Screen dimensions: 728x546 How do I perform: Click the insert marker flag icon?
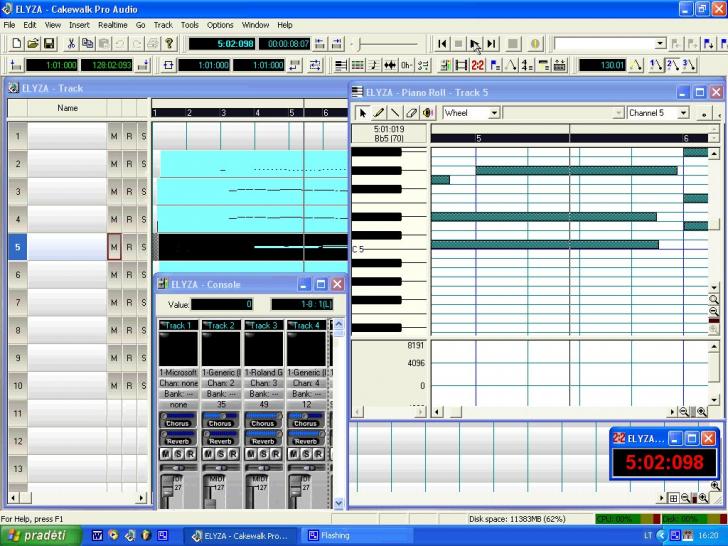[708, 44]
